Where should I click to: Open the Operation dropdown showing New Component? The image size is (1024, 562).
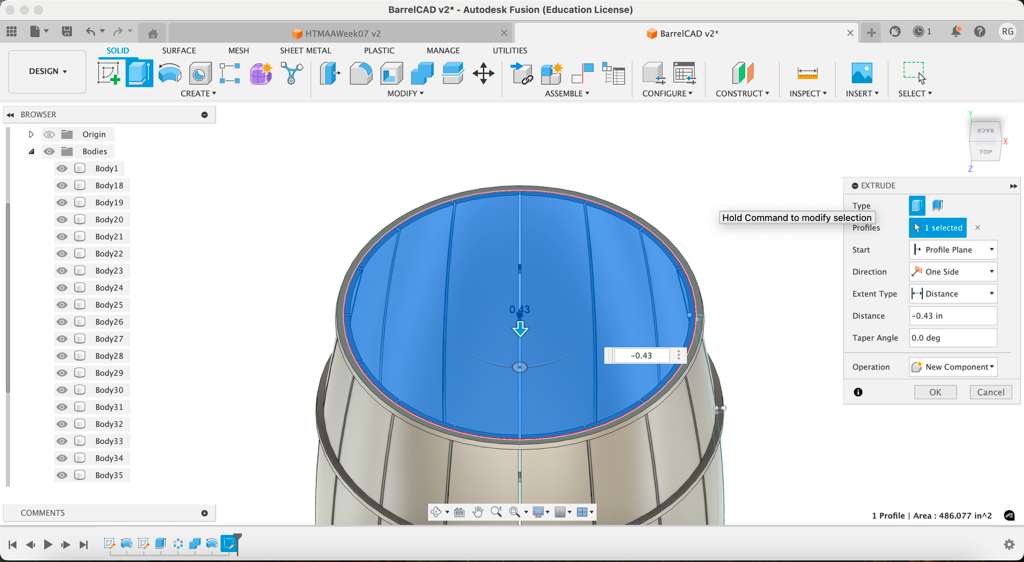[x=952, y=367]
